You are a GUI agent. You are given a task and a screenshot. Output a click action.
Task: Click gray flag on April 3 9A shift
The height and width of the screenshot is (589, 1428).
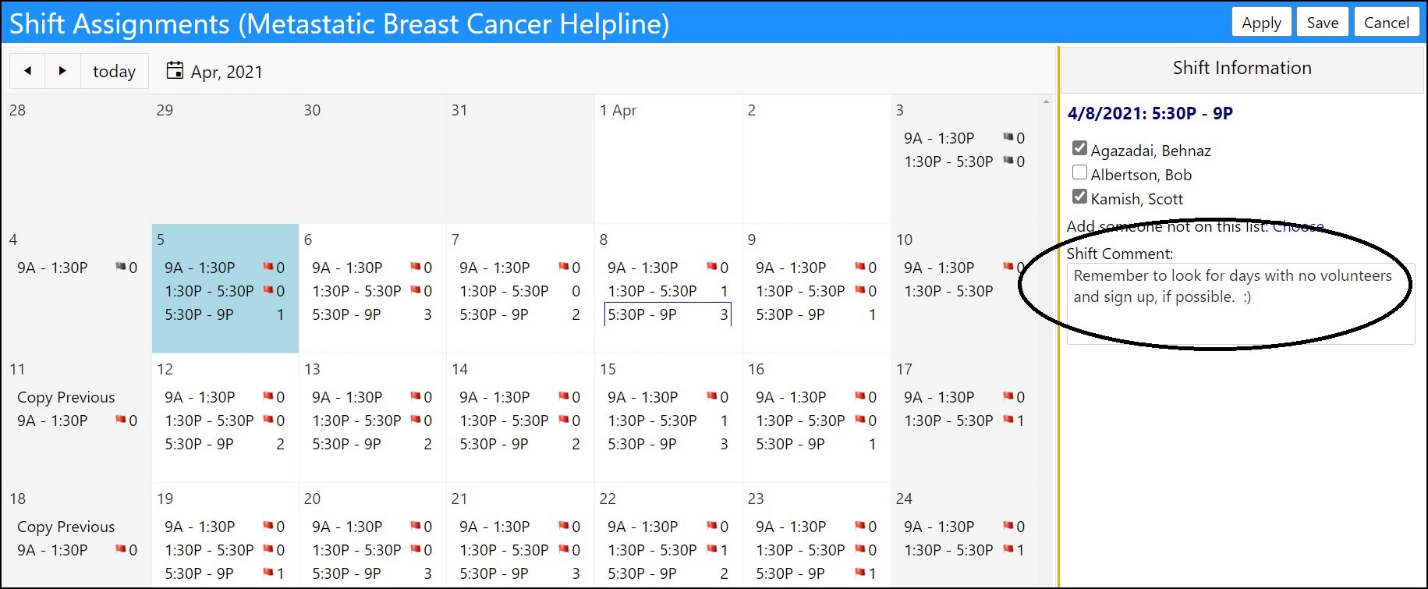[1008, 138]
